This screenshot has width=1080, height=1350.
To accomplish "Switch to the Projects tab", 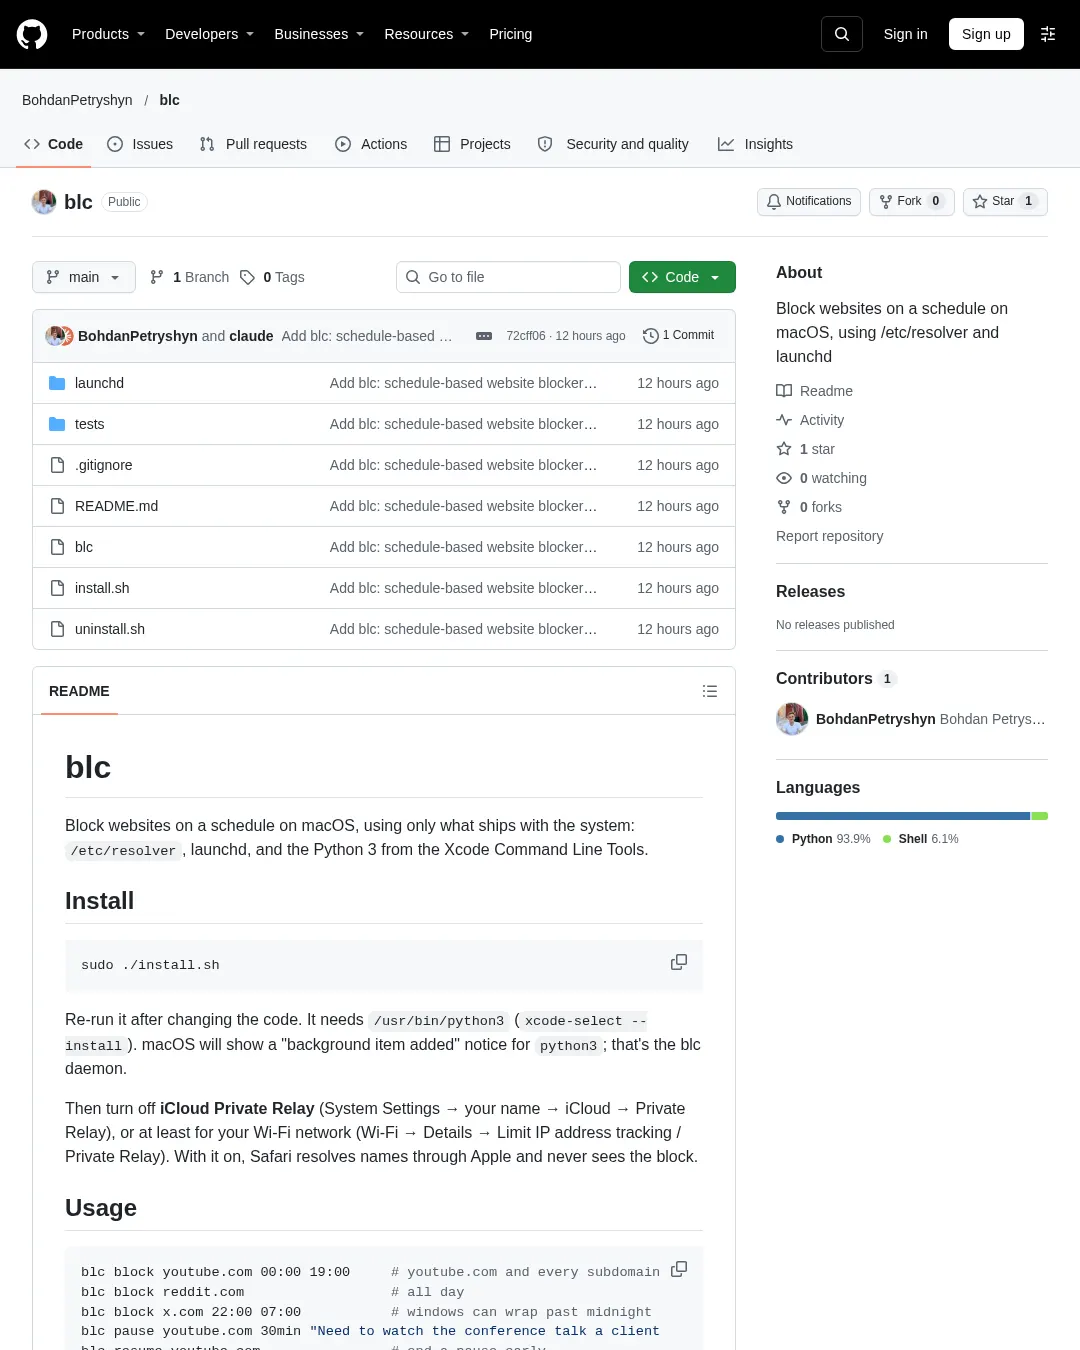I will pos(472,144).
